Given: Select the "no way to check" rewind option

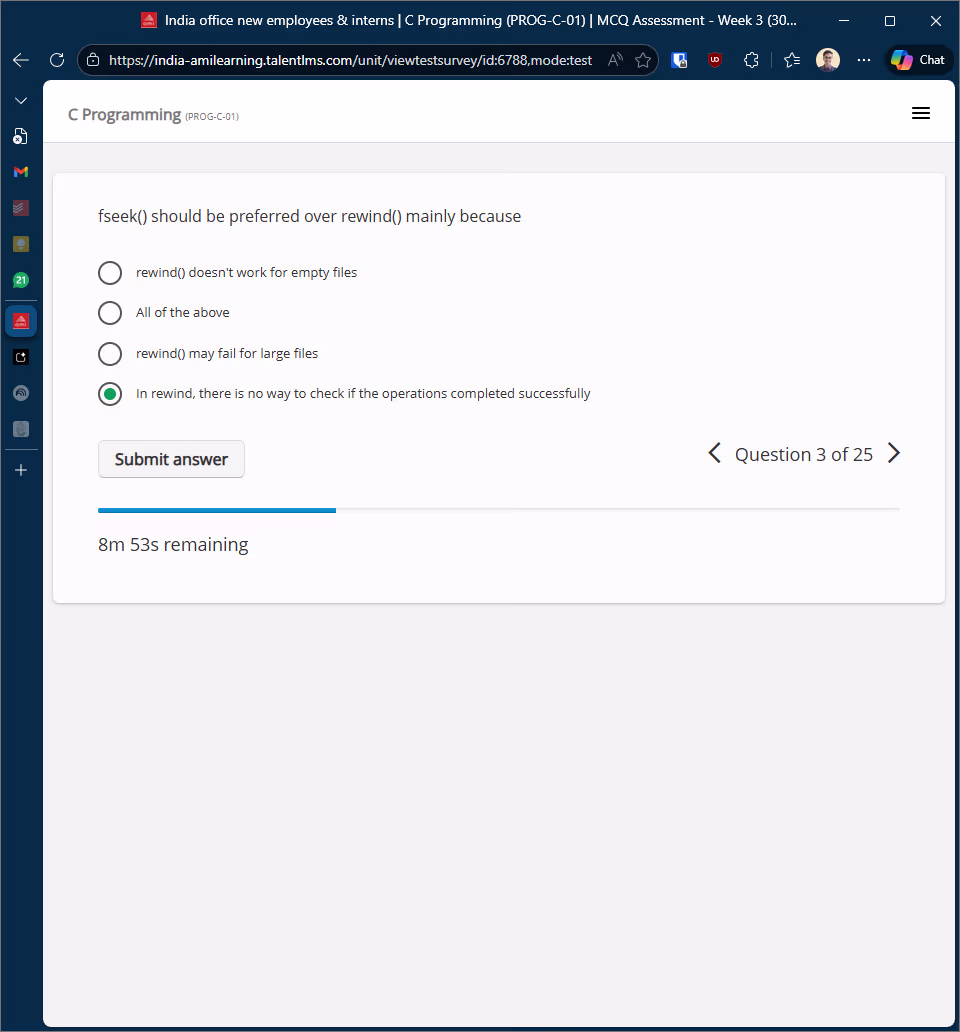Looking at the screenshot, I should point(110,394).
